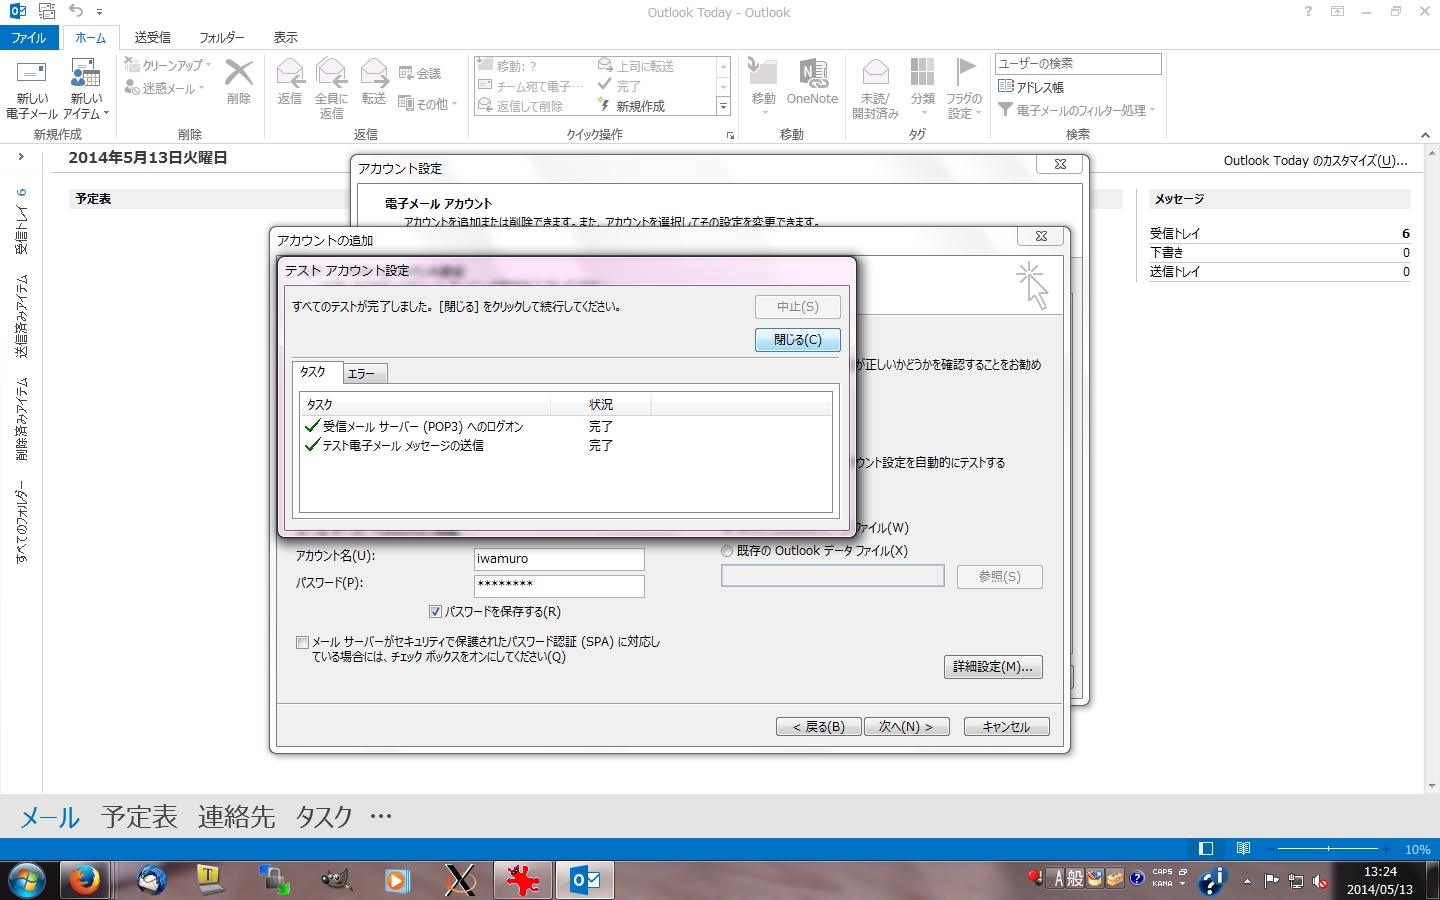Screen dimensions: 1440x900
Task: Open the Drafts (下書き) link under Messages
Action: coord(1167,252)
